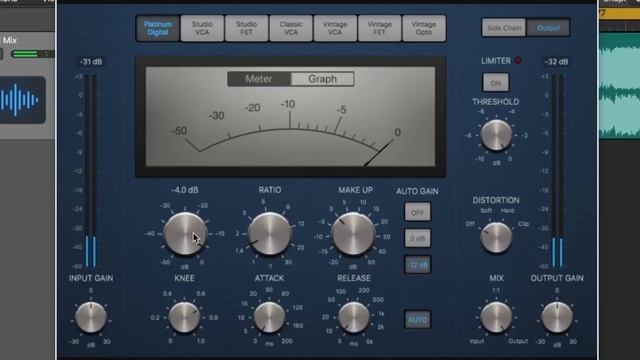The width and height of the screenshot is (640, 360).
Task: Click the Input Gain knob
Action: (91, 318)
